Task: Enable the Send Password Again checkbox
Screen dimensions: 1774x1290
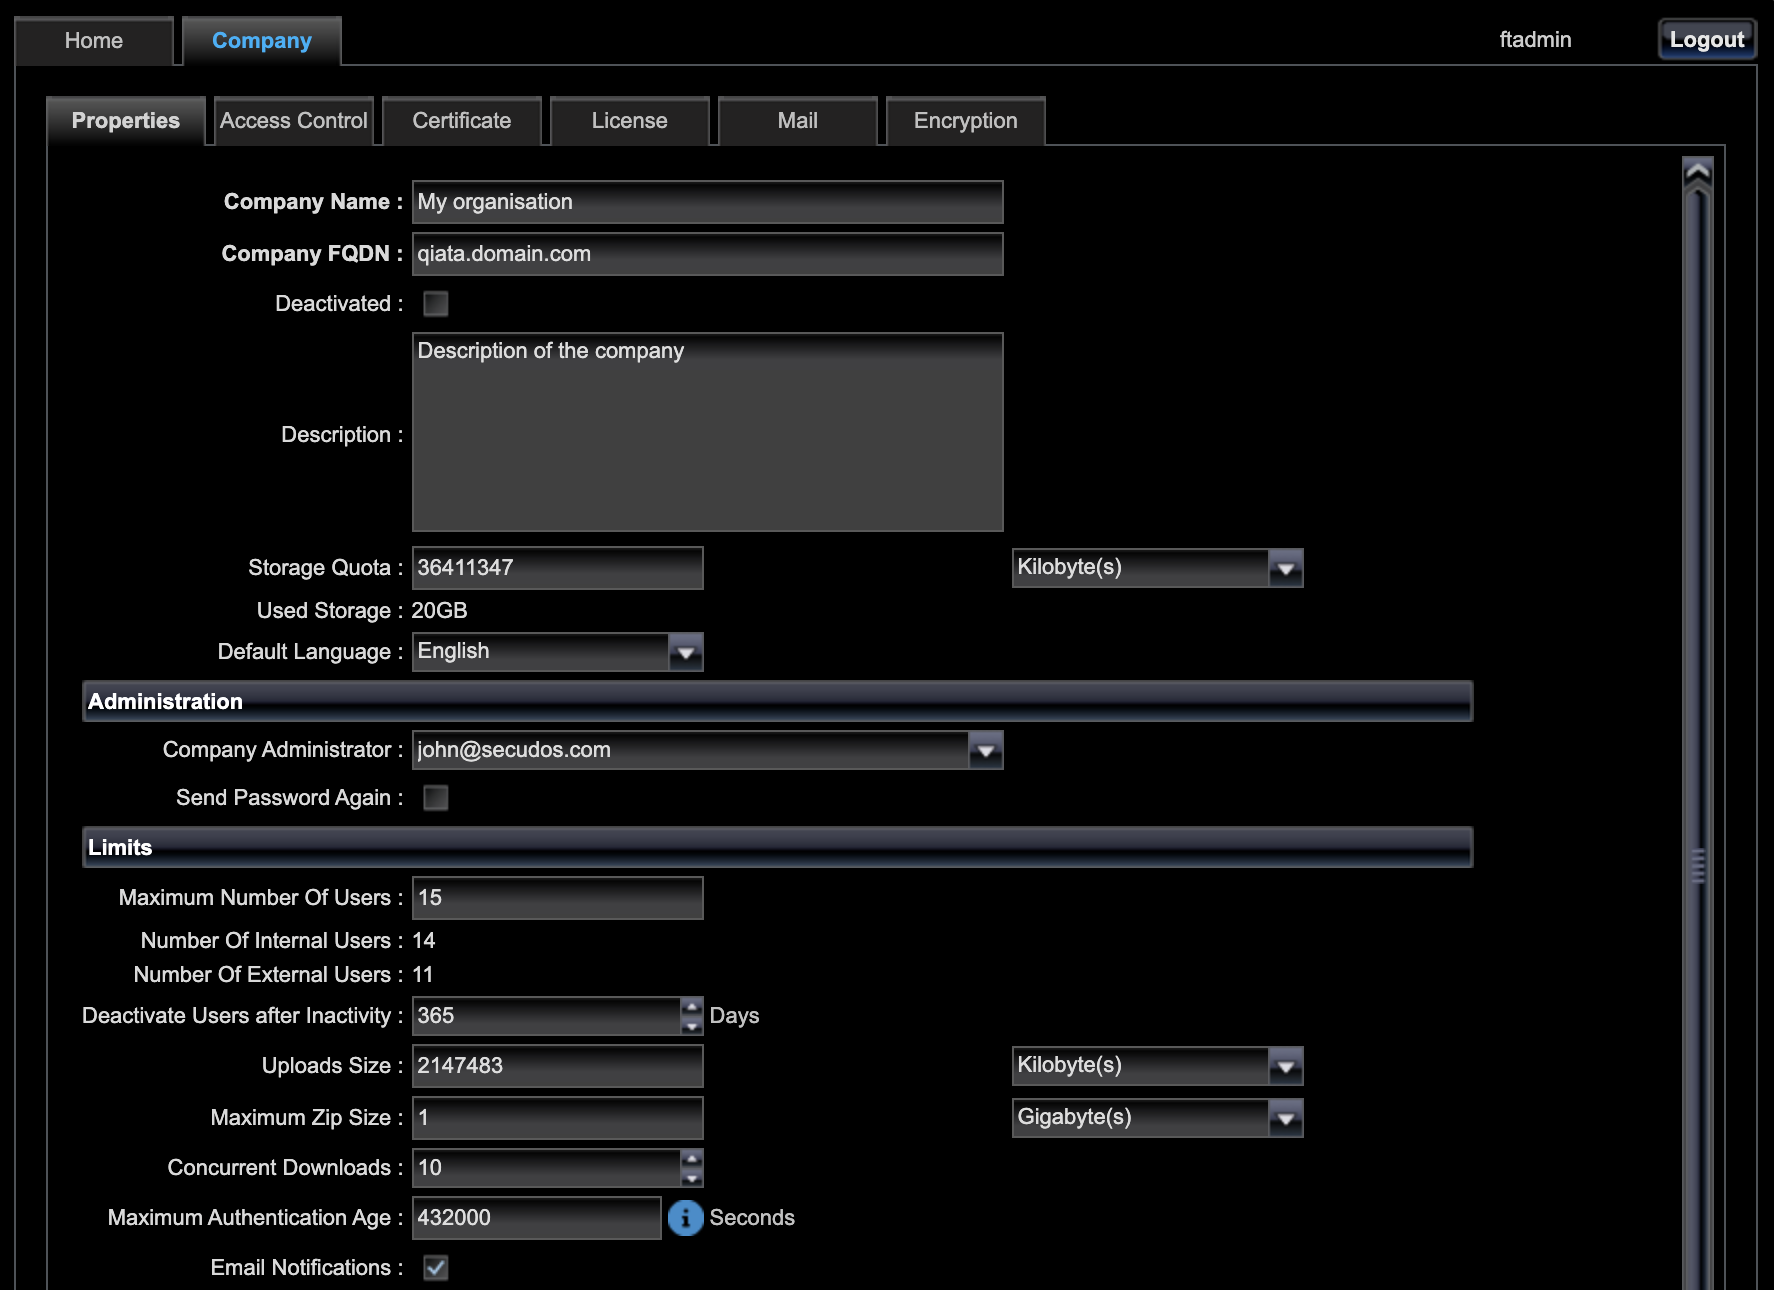Action: click(x=436, y=798)
